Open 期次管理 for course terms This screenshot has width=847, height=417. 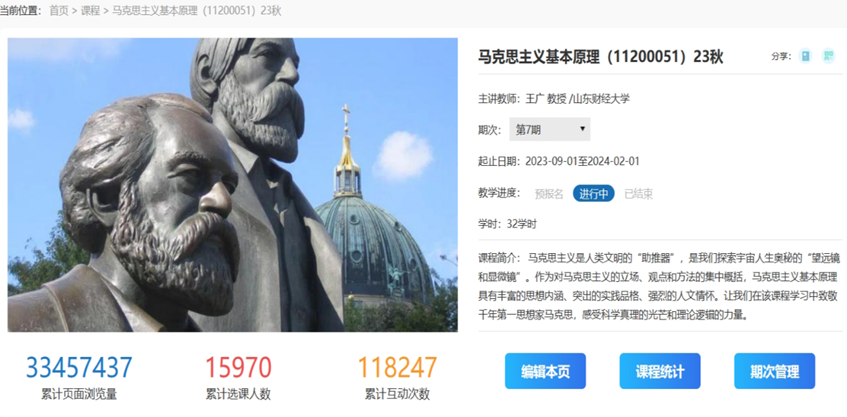774,371
